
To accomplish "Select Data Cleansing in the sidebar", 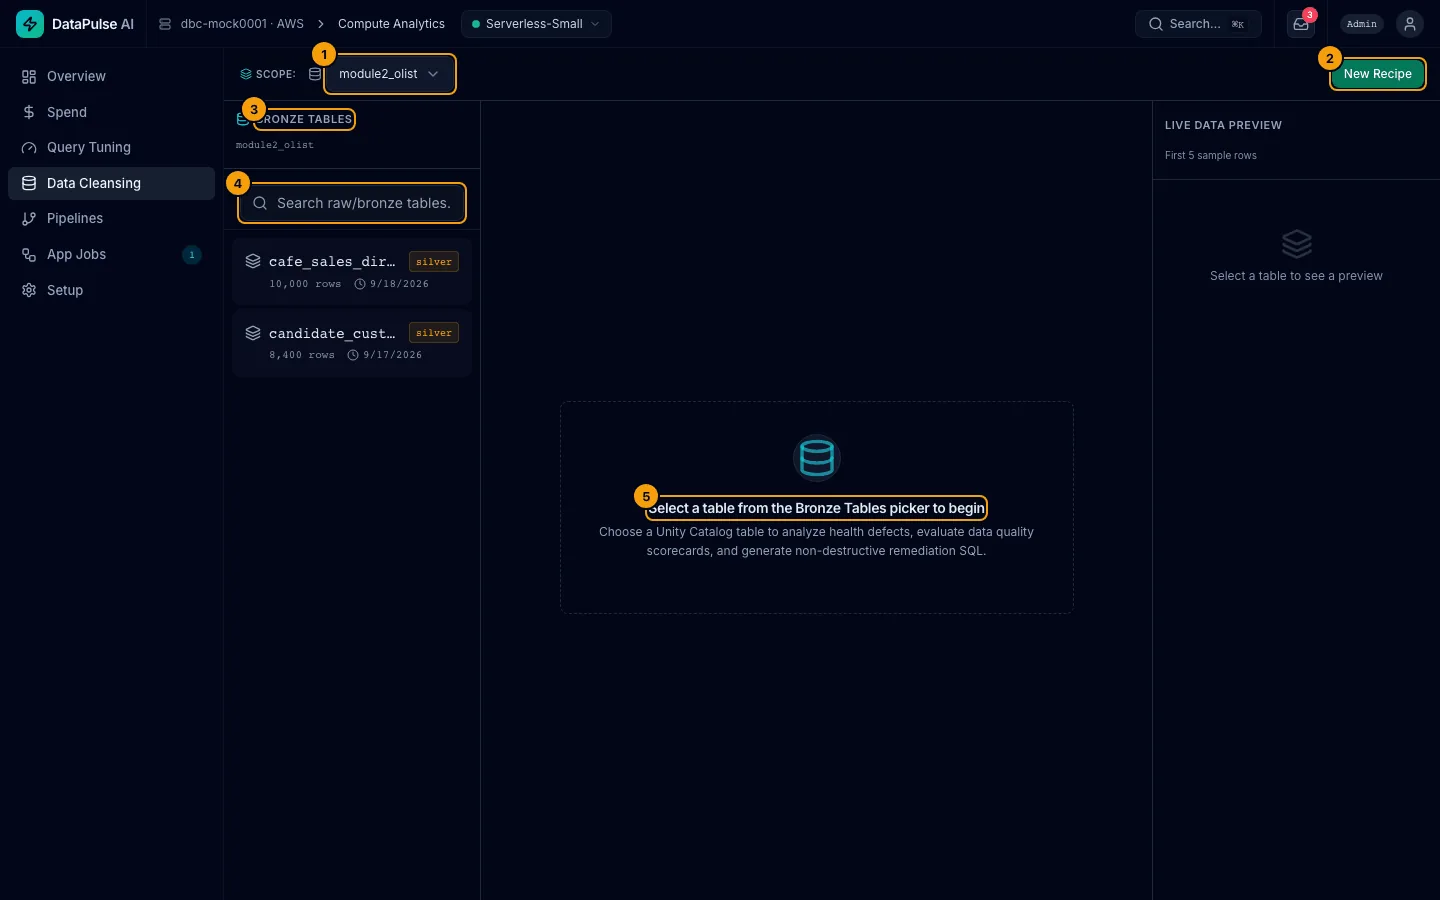I will pos(111,183).
